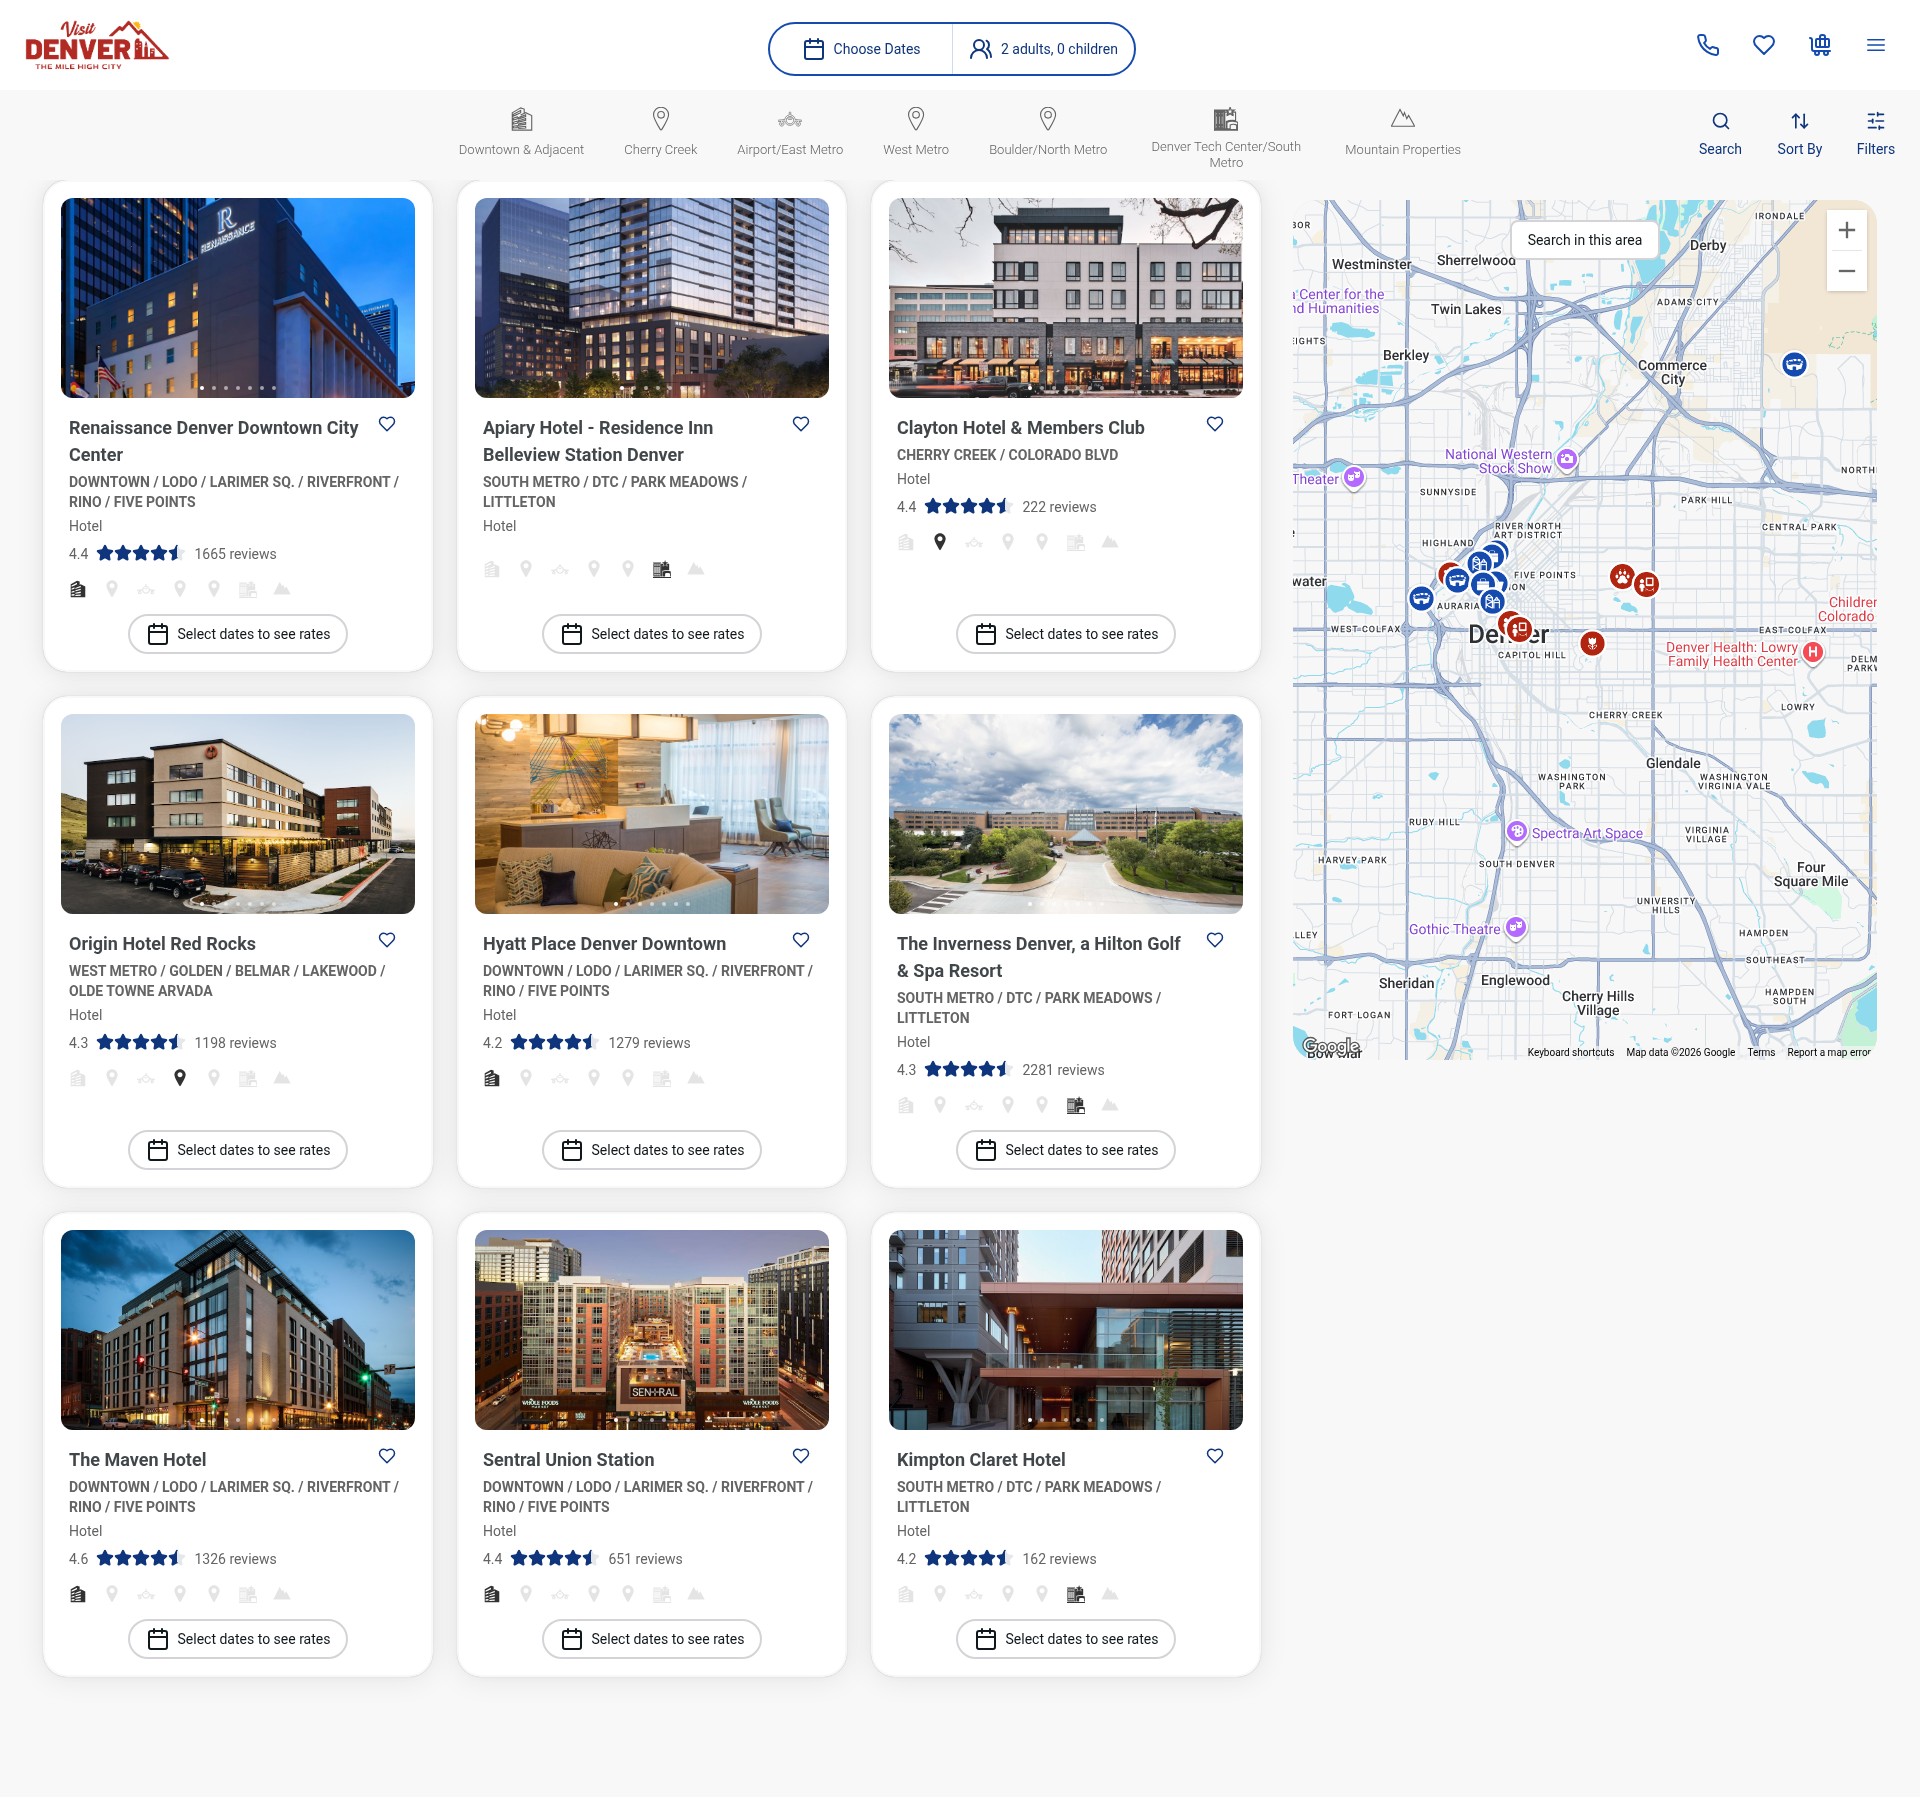Favorite Origin Hotel Red Rocks
The height and width of the screenshot is (1799, 1920).
tap(387, 940)
